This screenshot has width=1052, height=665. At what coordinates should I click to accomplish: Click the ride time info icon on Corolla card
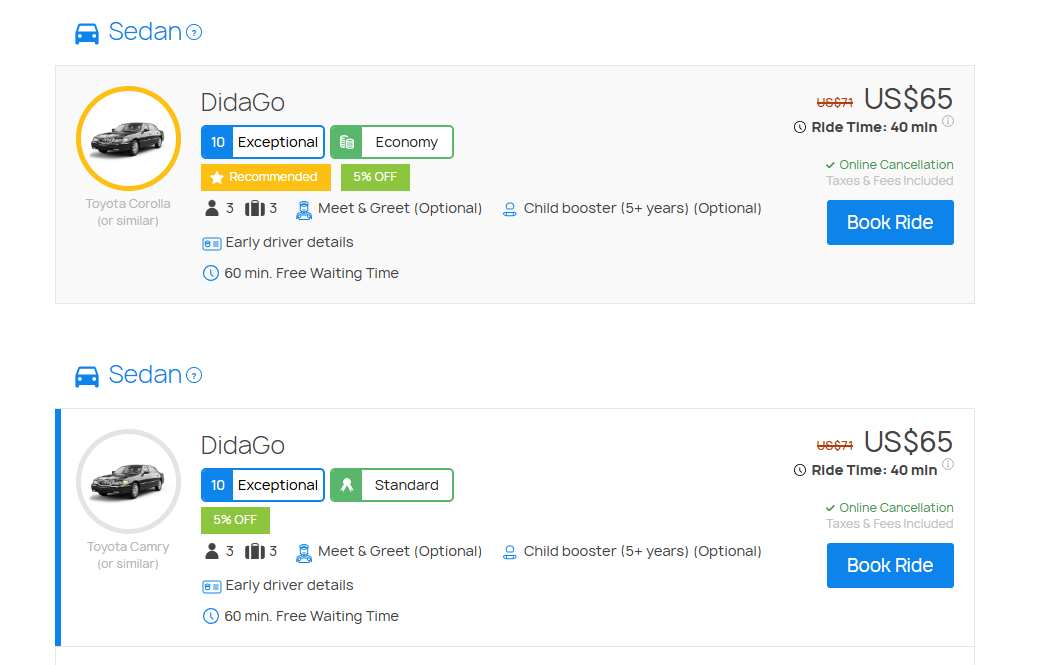[x=948, y=121]
